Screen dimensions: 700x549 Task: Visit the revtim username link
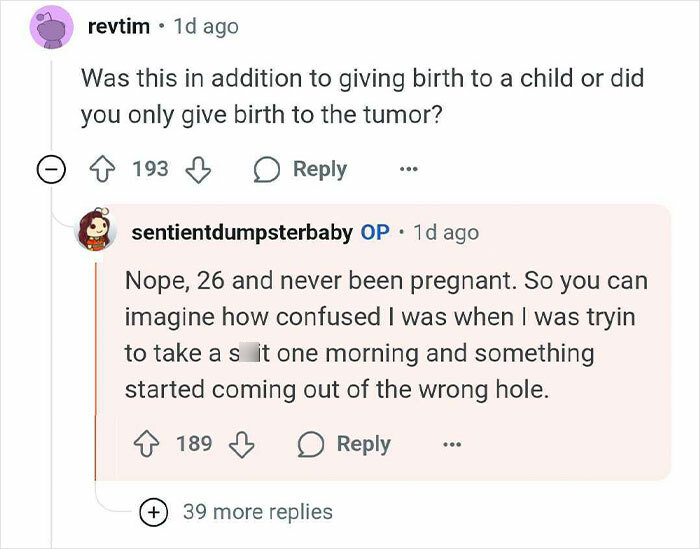pos(119,27)
